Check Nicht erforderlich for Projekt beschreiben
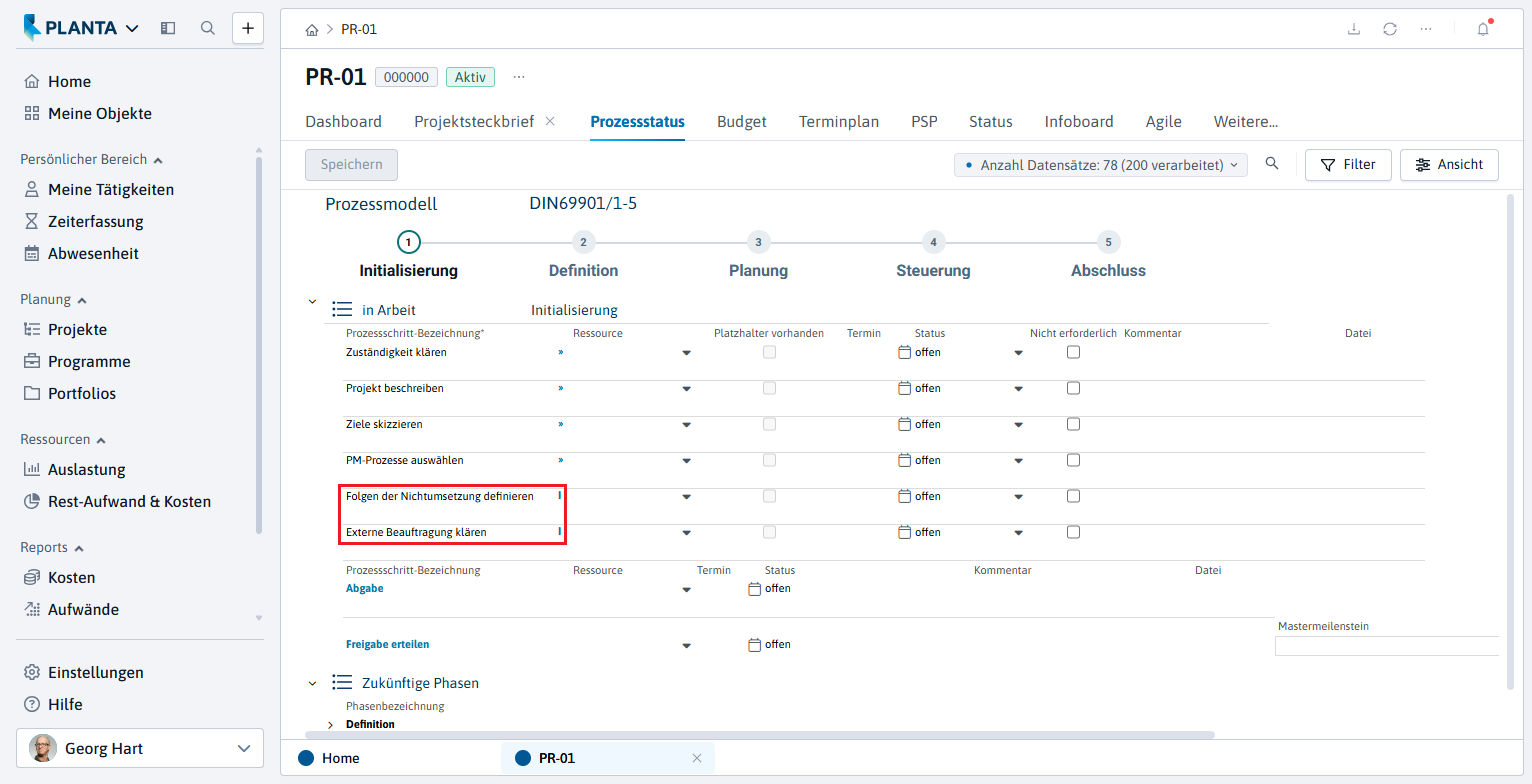 click(1073, 388)
